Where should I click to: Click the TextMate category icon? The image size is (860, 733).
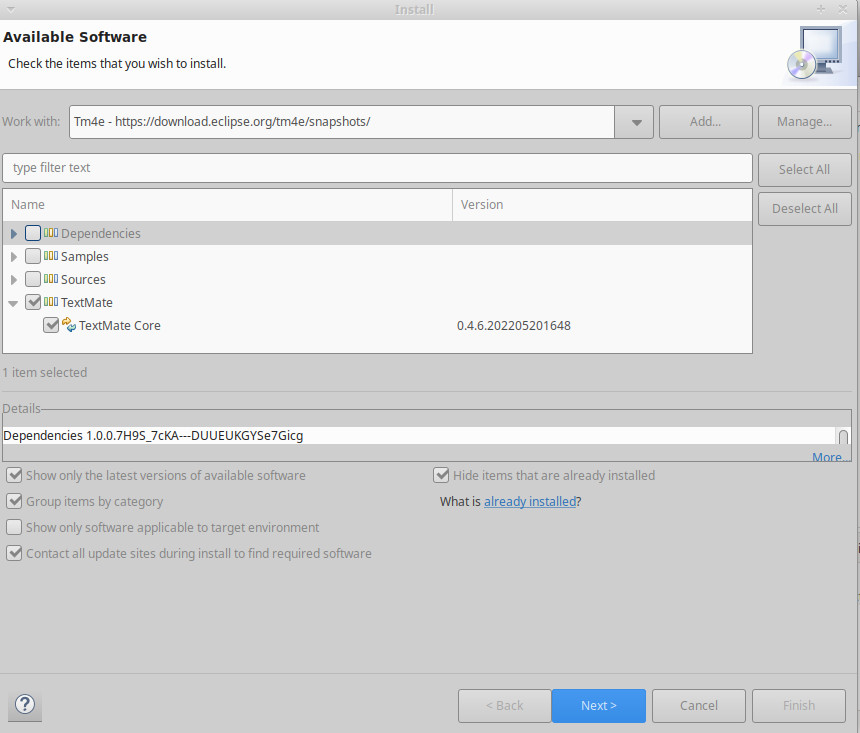click(x=51, y=302)
